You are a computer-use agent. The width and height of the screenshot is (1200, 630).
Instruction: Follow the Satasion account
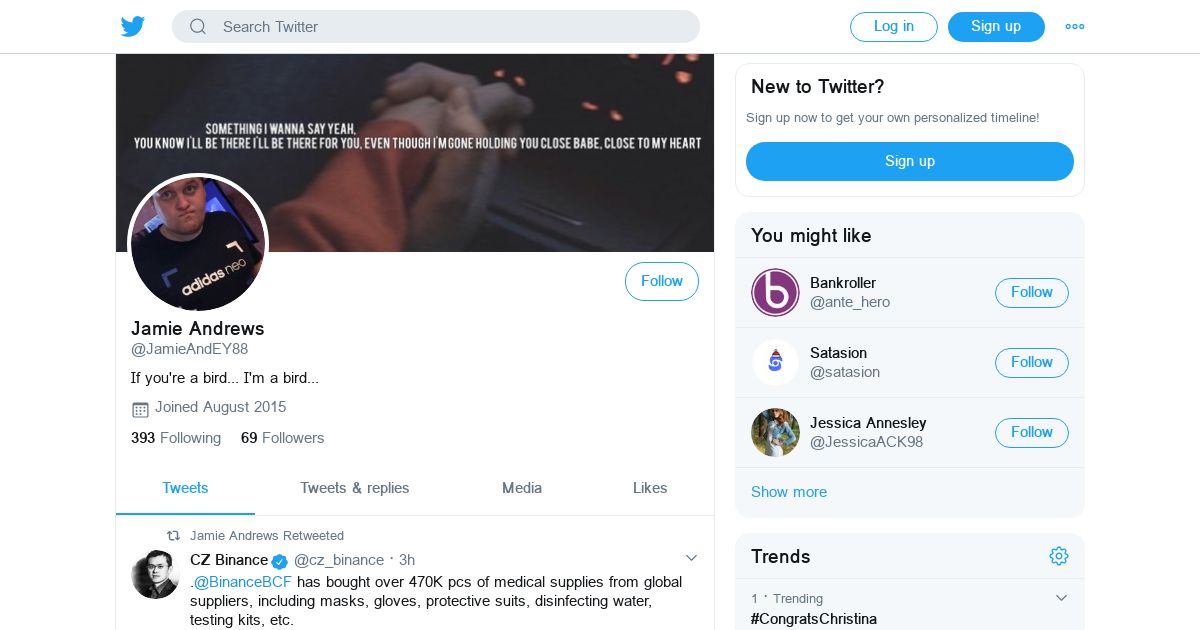pos(1031,362)
